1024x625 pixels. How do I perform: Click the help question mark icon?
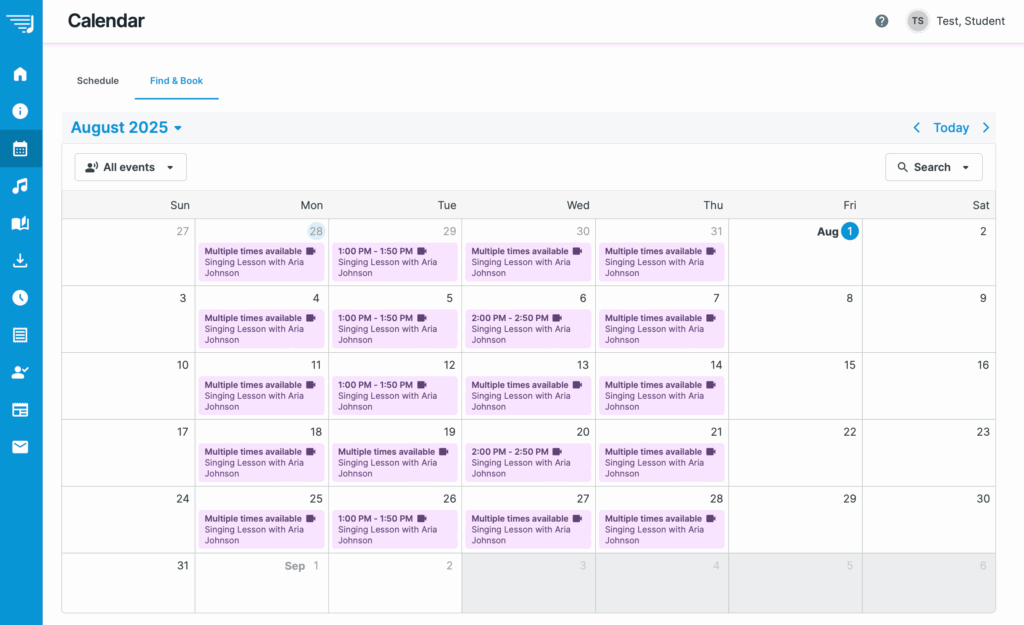click(x=881, y=21)
